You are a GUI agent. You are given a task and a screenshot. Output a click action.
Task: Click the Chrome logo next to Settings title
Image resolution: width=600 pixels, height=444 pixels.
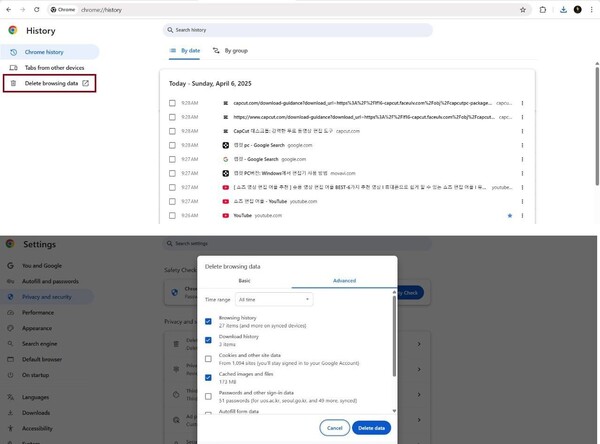[11, 243]
